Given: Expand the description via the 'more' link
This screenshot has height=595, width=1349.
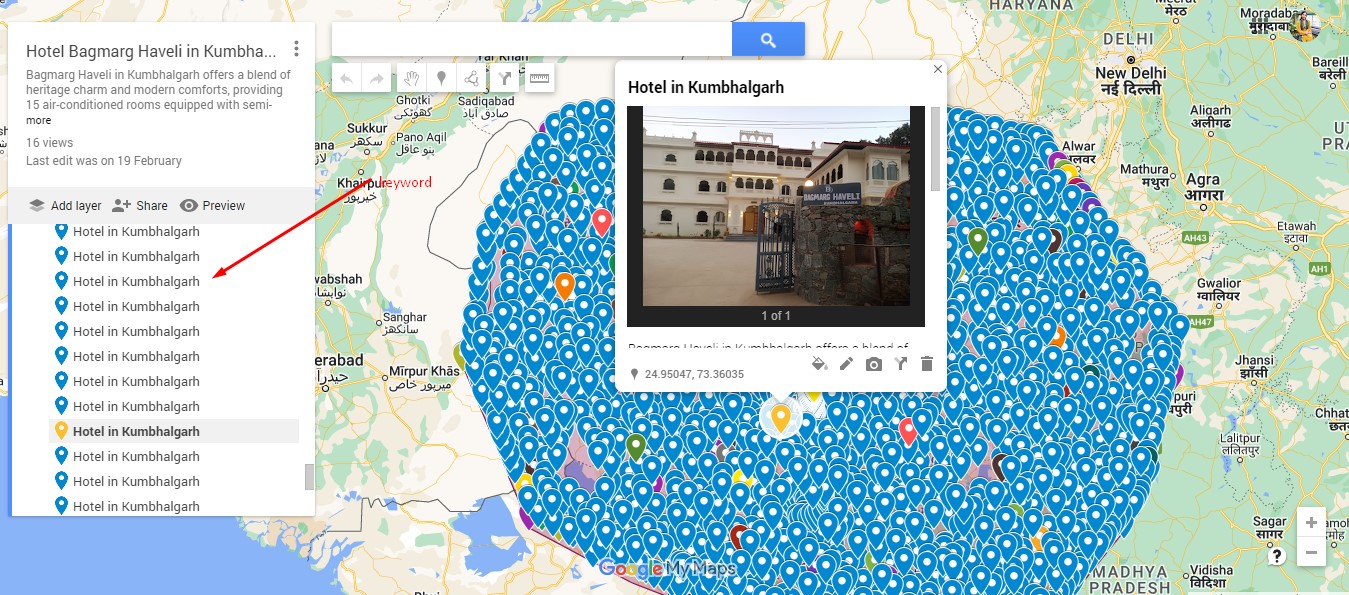Looking at the screenshot, I should coord(37,119).
